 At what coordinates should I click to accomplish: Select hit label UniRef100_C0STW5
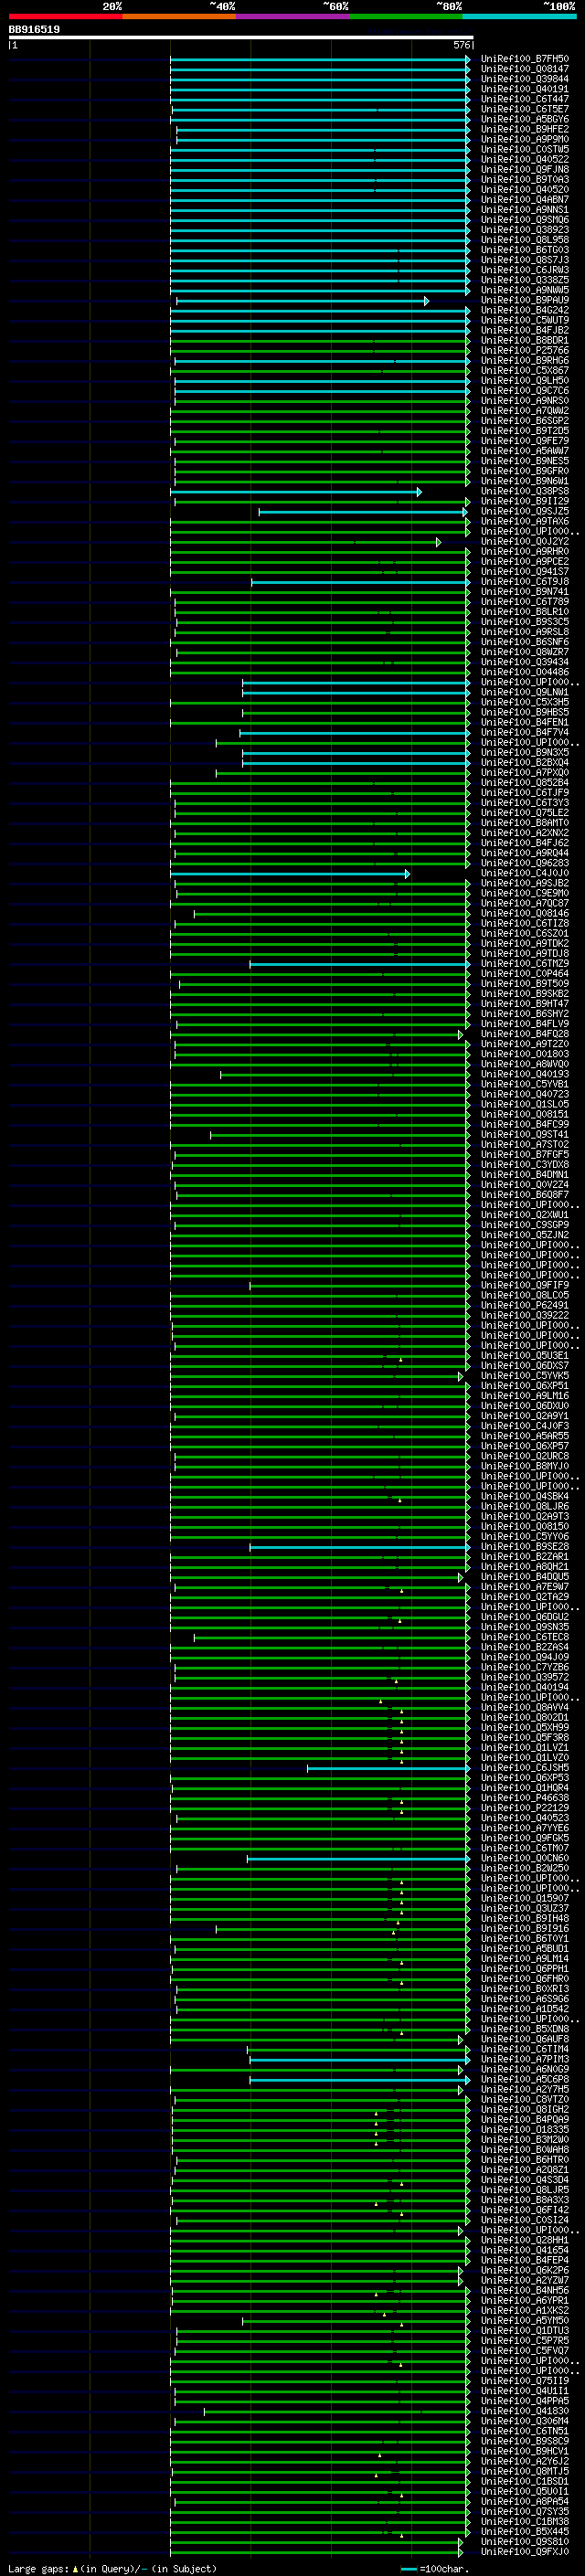525,149
